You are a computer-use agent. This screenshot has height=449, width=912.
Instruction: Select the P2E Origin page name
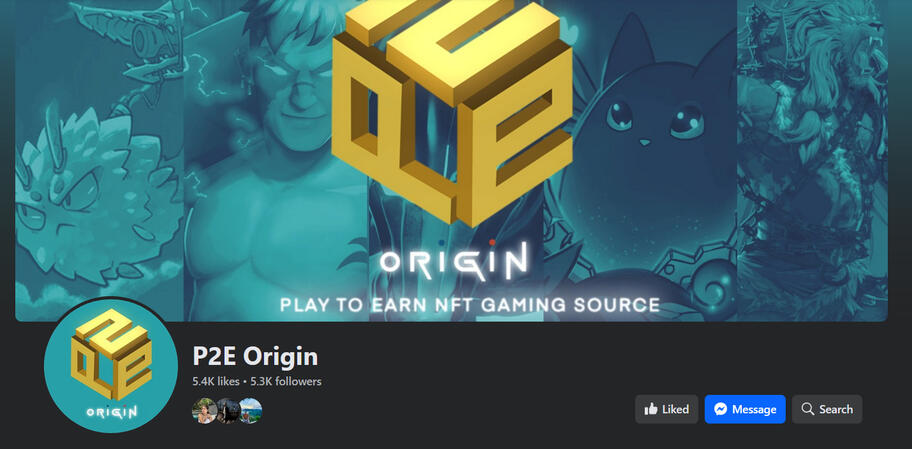point(255,356)
